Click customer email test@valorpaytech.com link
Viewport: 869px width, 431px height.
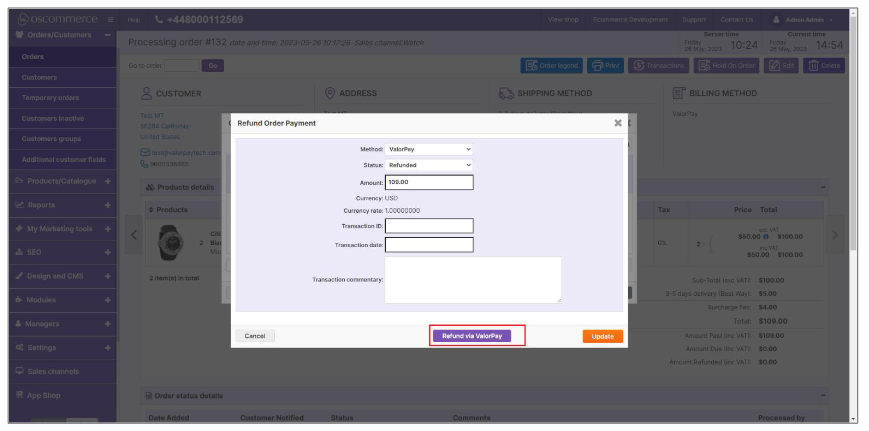[185, 152]
